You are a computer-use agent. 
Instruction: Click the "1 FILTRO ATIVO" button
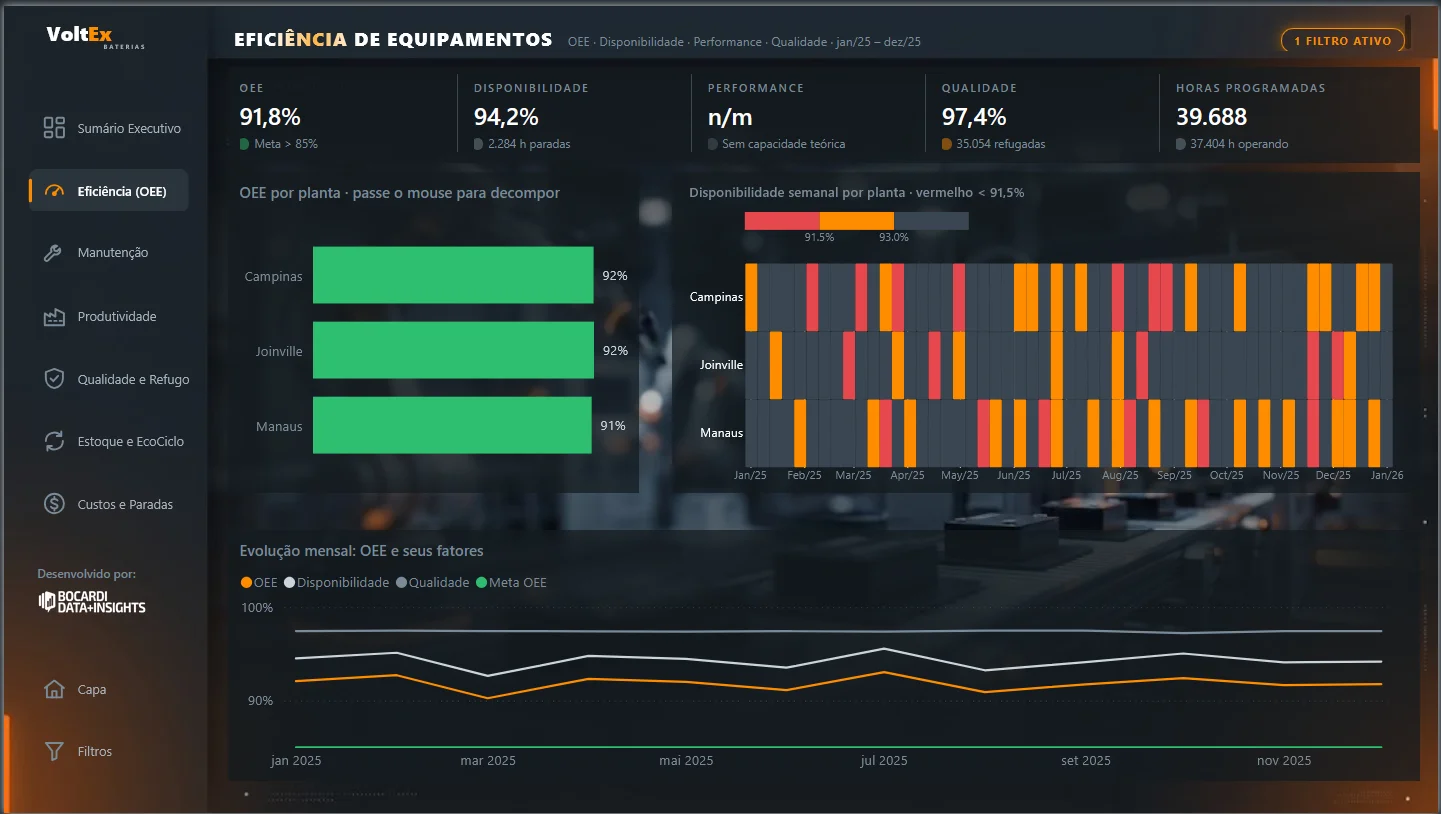pyautogui.click(x=1343, y=41)
